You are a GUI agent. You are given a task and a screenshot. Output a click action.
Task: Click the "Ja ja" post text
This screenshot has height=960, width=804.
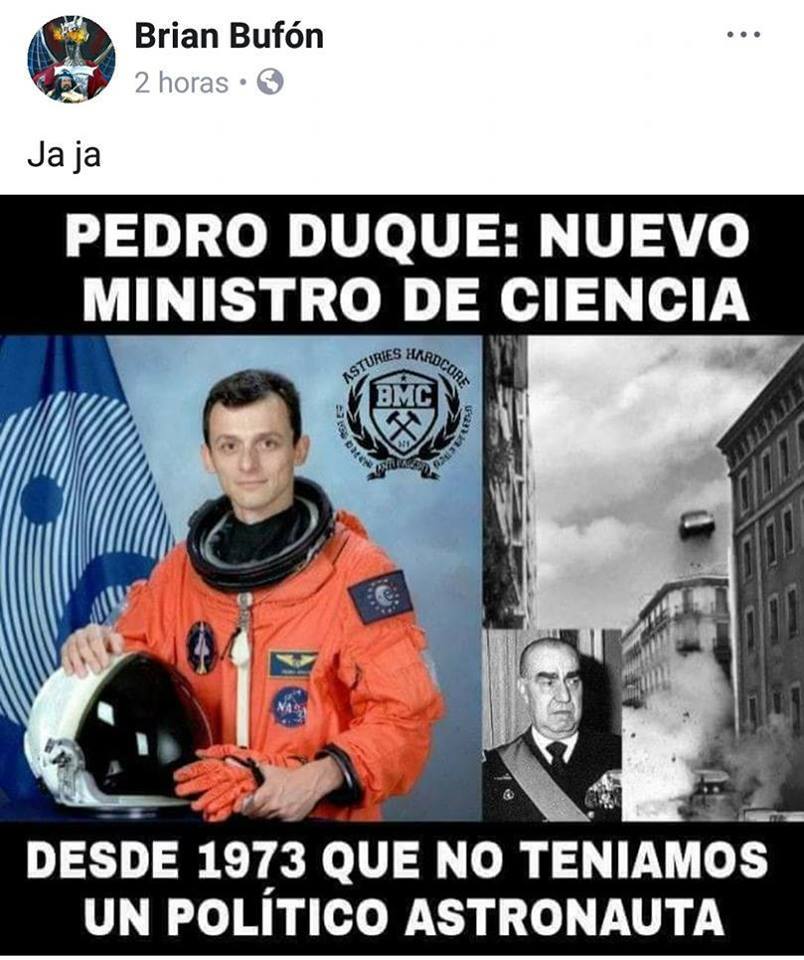click(x=64, y=157)
